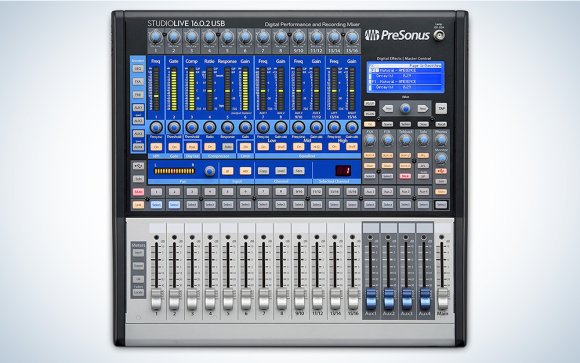Click the channel 15/16 trim knob

click(x=352, y=37)
